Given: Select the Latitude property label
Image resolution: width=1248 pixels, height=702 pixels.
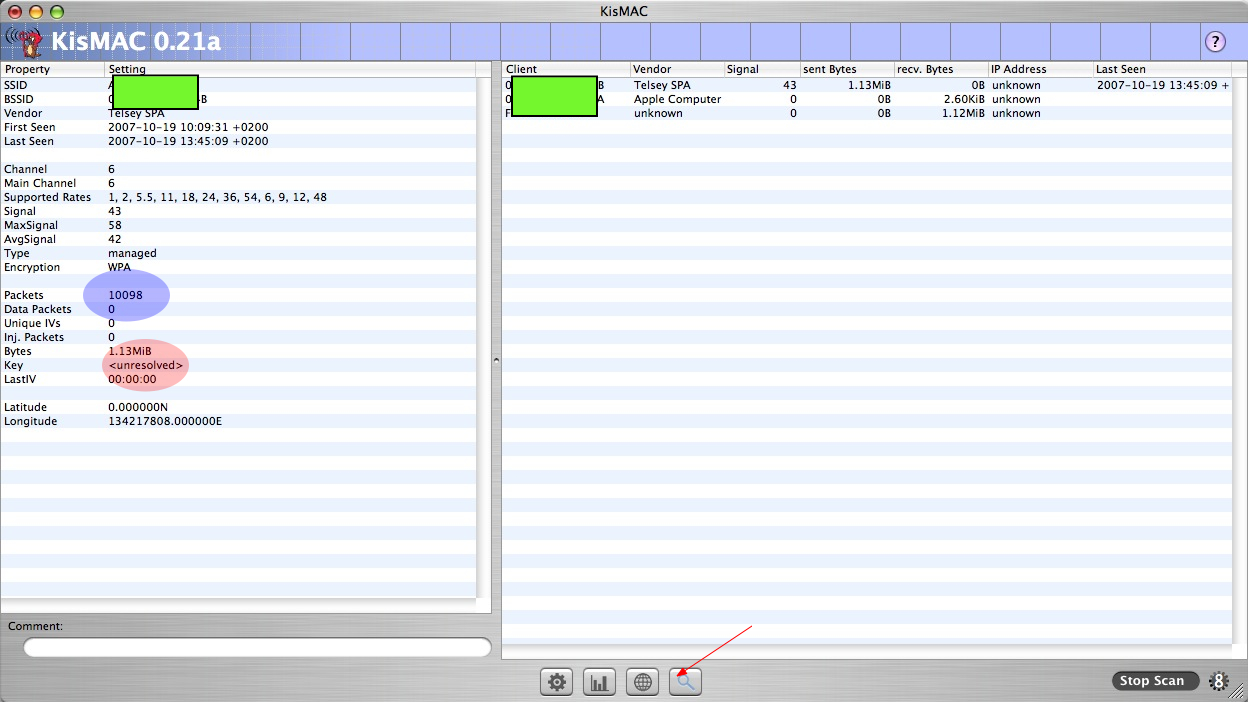Looking at the screenshot, I should pyautogui.click(x=27, y=407).
